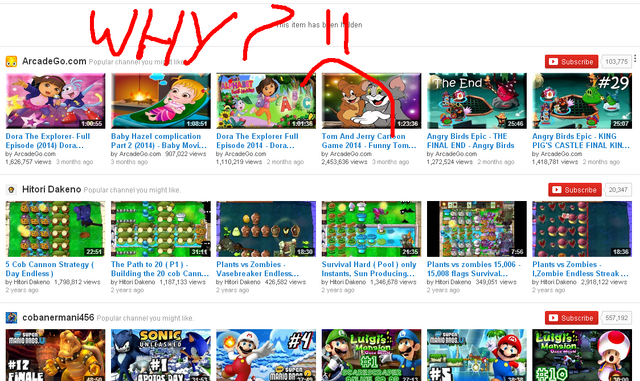Open 'Baby Hazel complication Part 2' title

click(x=159, y=141)
